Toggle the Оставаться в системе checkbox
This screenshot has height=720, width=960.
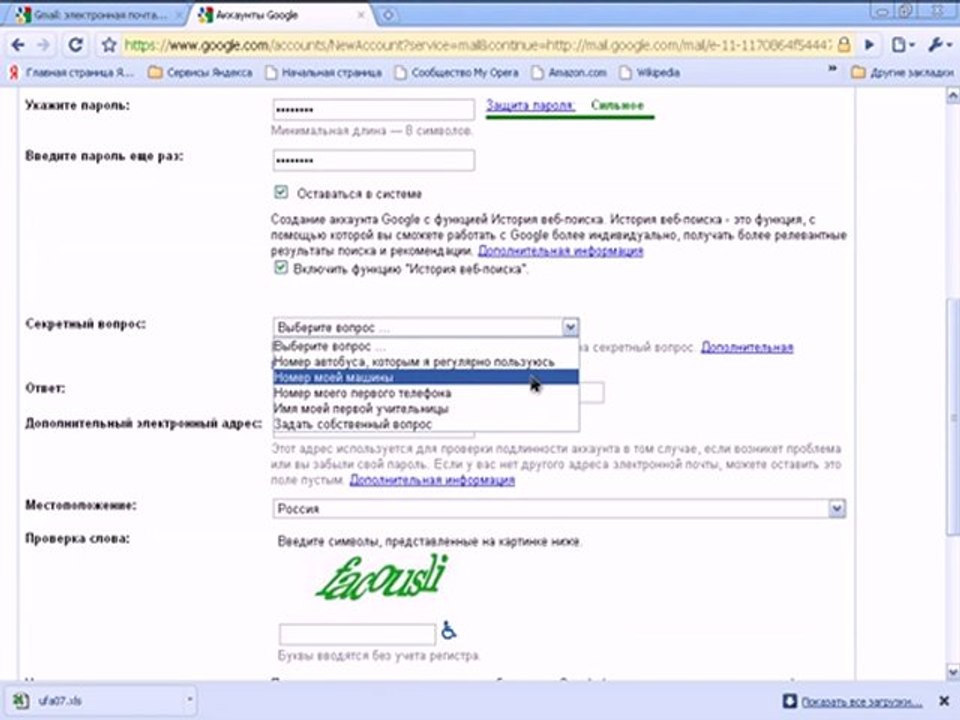point(281,192)
